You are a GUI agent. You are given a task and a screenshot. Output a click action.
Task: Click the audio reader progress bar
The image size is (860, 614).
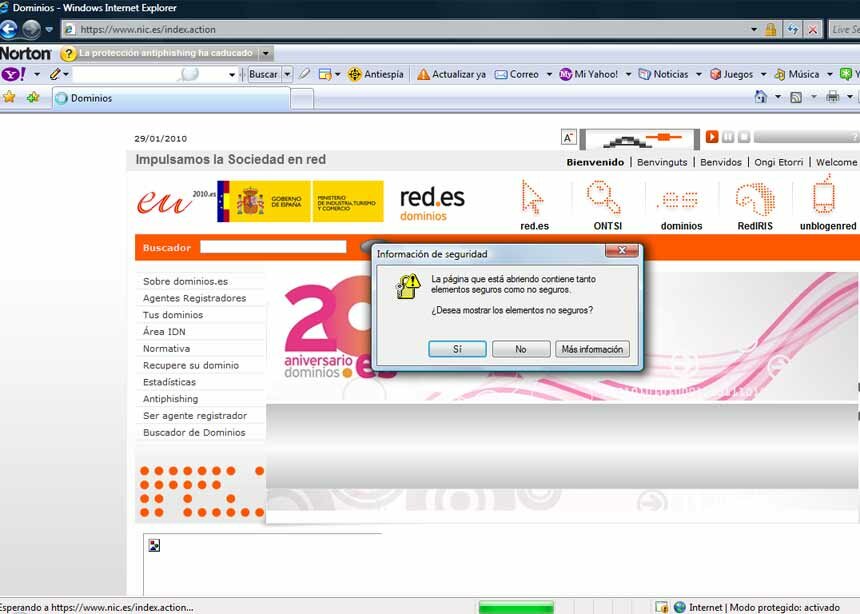click(805, 137)
